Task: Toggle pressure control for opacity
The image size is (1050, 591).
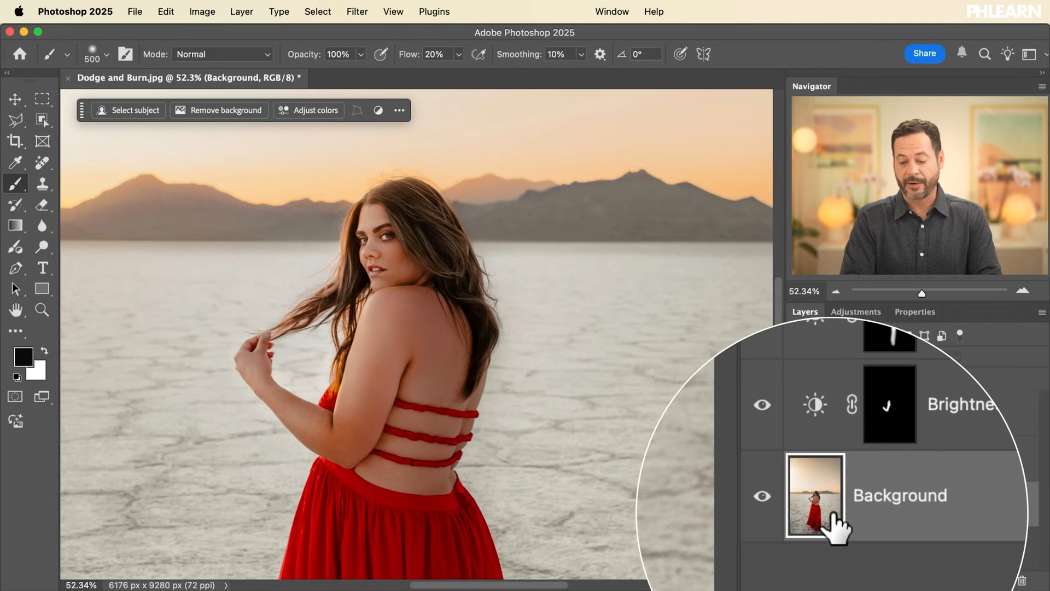Action: tap(380, 54)
